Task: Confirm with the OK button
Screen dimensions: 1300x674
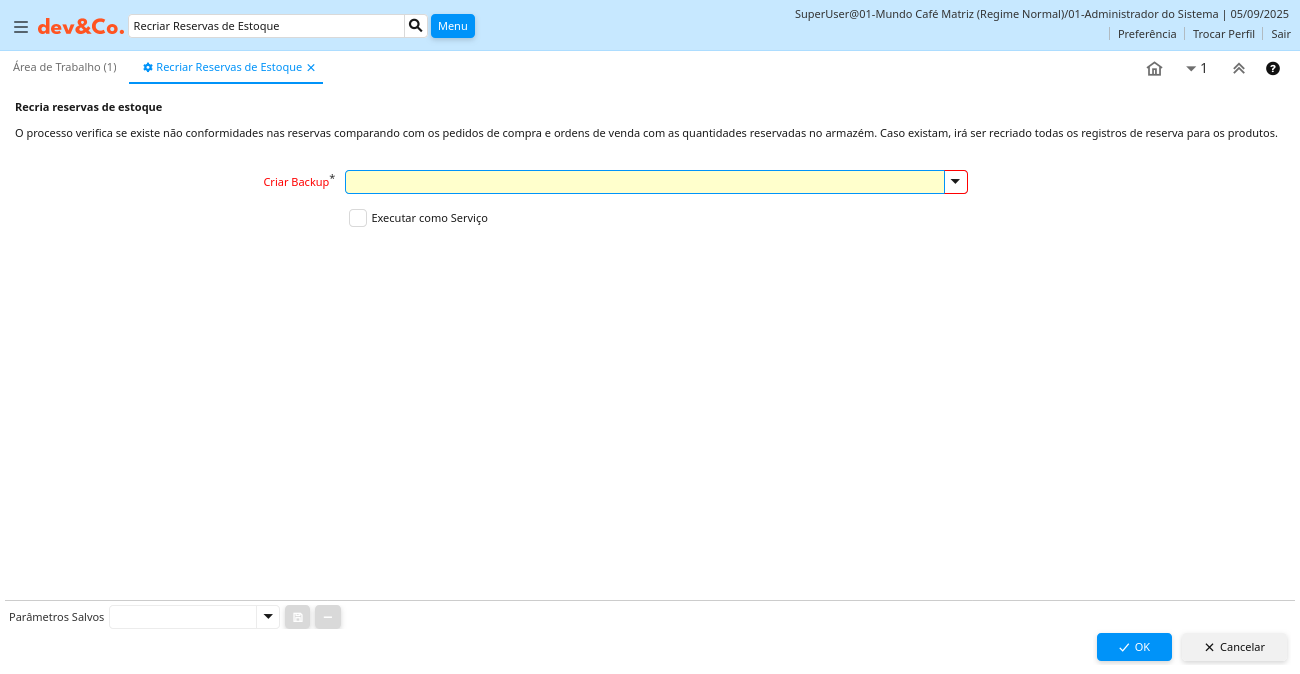Action: [x=1134, y=647]
